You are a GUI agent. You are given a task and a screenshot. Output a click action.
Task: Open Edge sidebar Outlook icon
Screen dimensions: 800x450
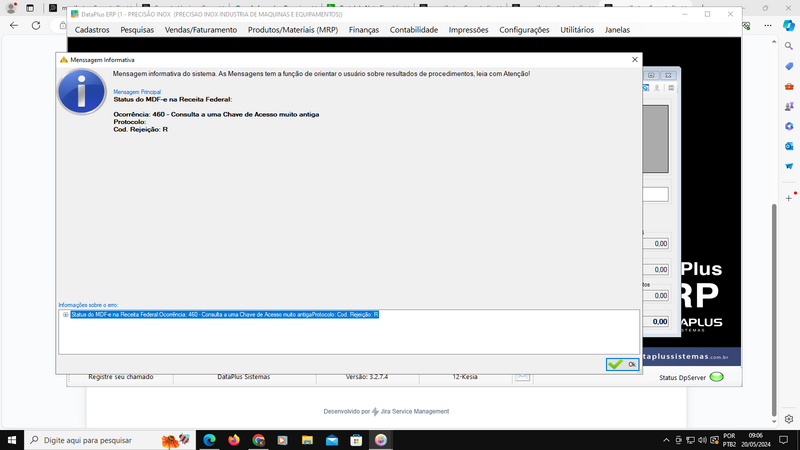[789, 146]
